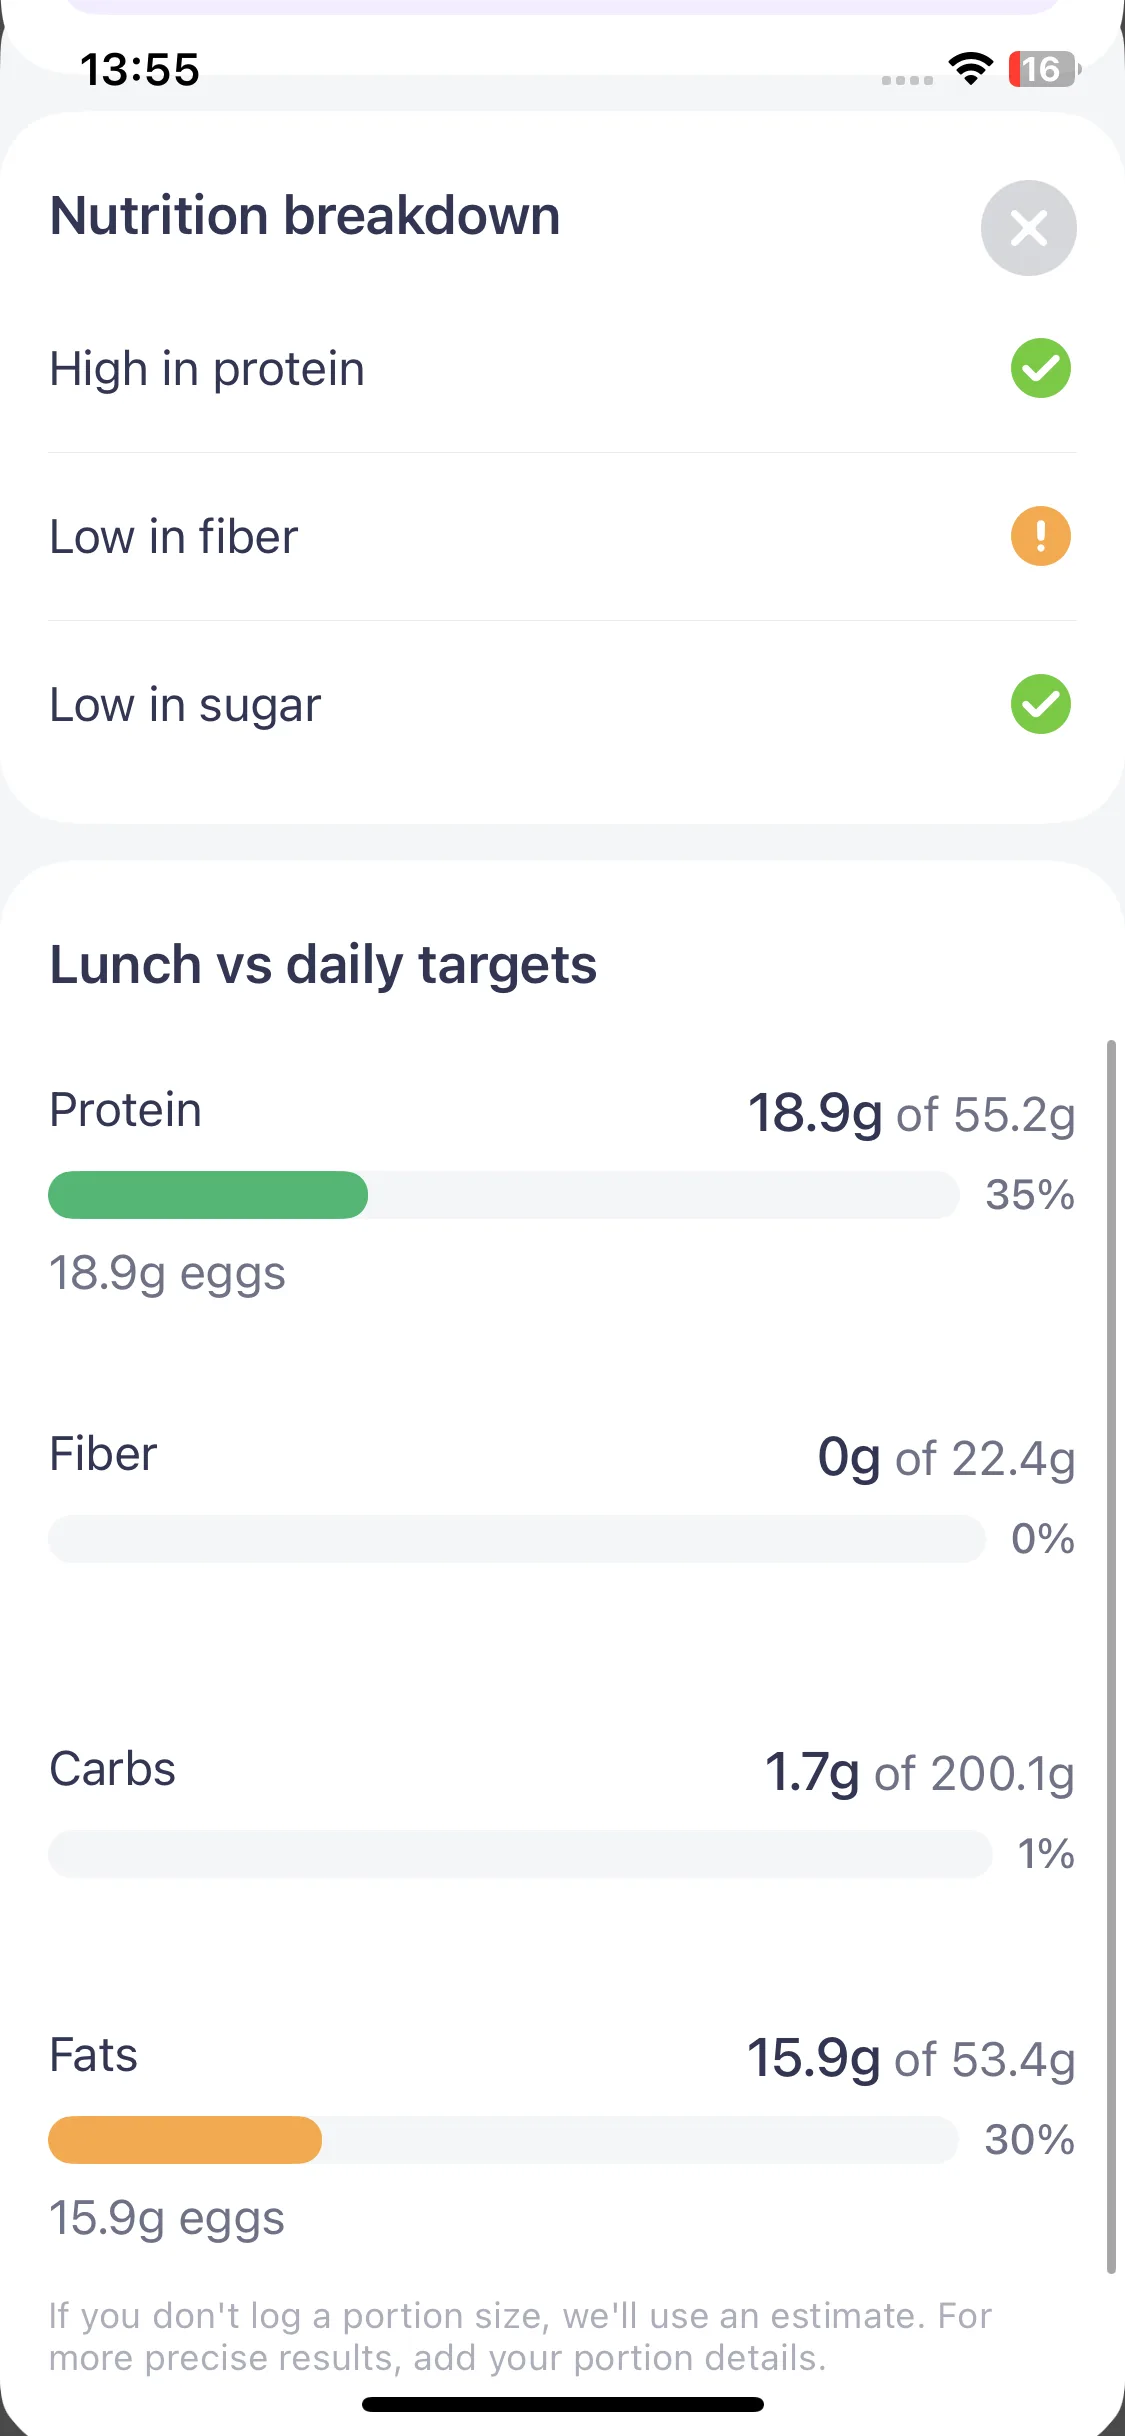Image resolution: width=1125 pixels, height=2436 pixels.
Task: Tap battery indicator showing 16
Action: (1044, 69)
